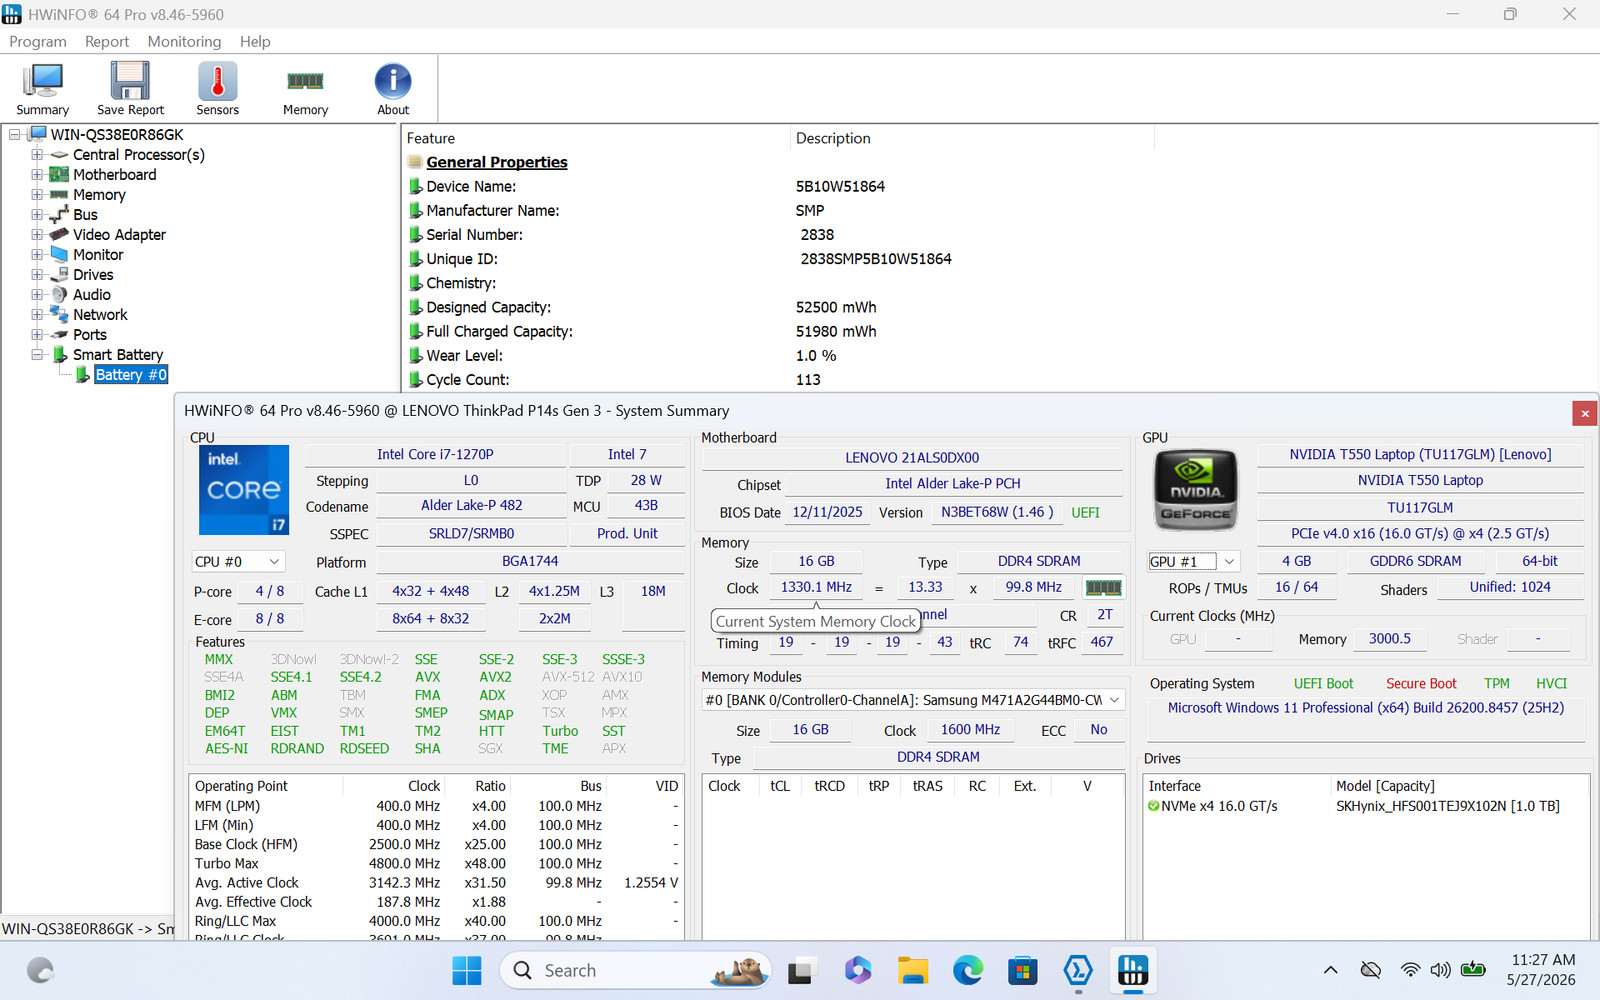Expand the Video Adapter node

click(x=37, y=235)
